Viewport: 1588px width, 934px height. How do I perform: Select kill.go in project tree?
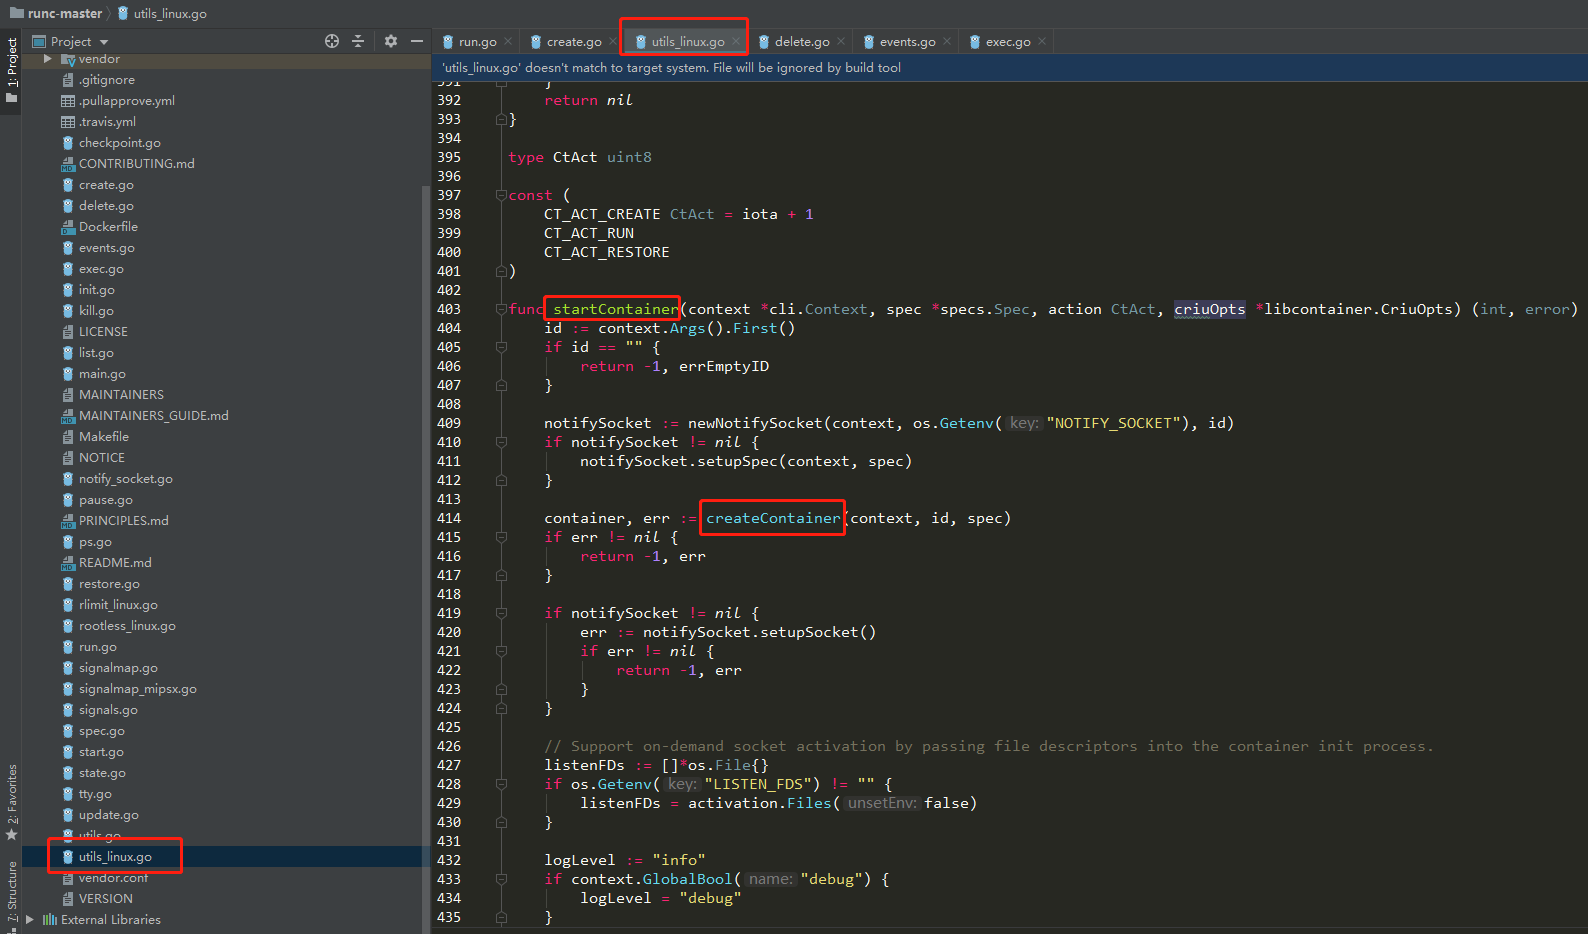click(x=96, y=311)
